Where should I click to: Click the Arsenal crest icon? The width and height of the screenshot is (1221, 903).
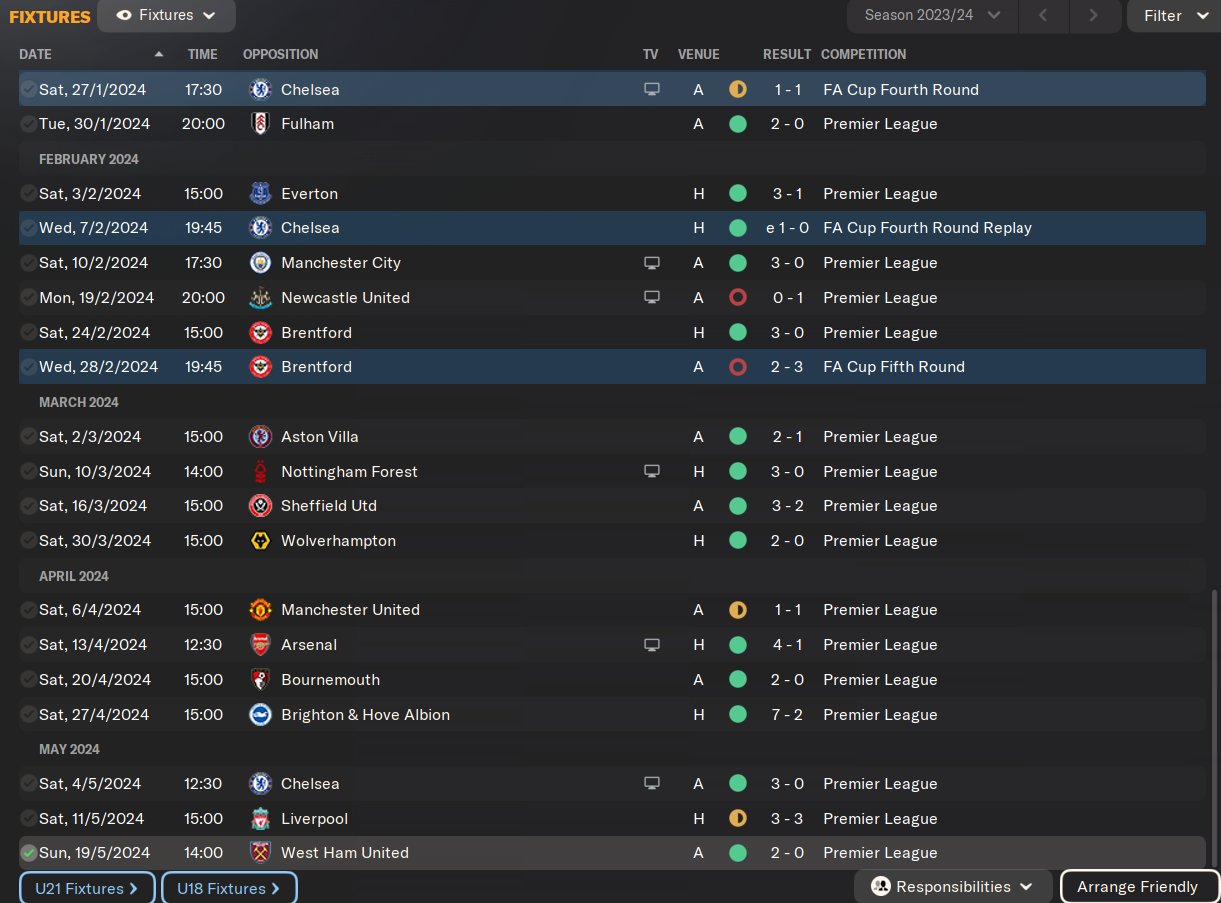[x=260, y=645]
